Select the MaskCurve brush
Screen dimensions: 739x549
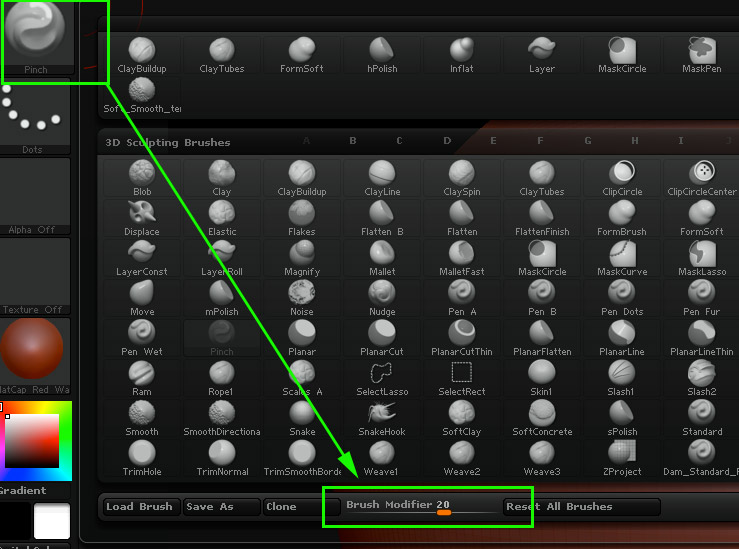coord(622,258)
